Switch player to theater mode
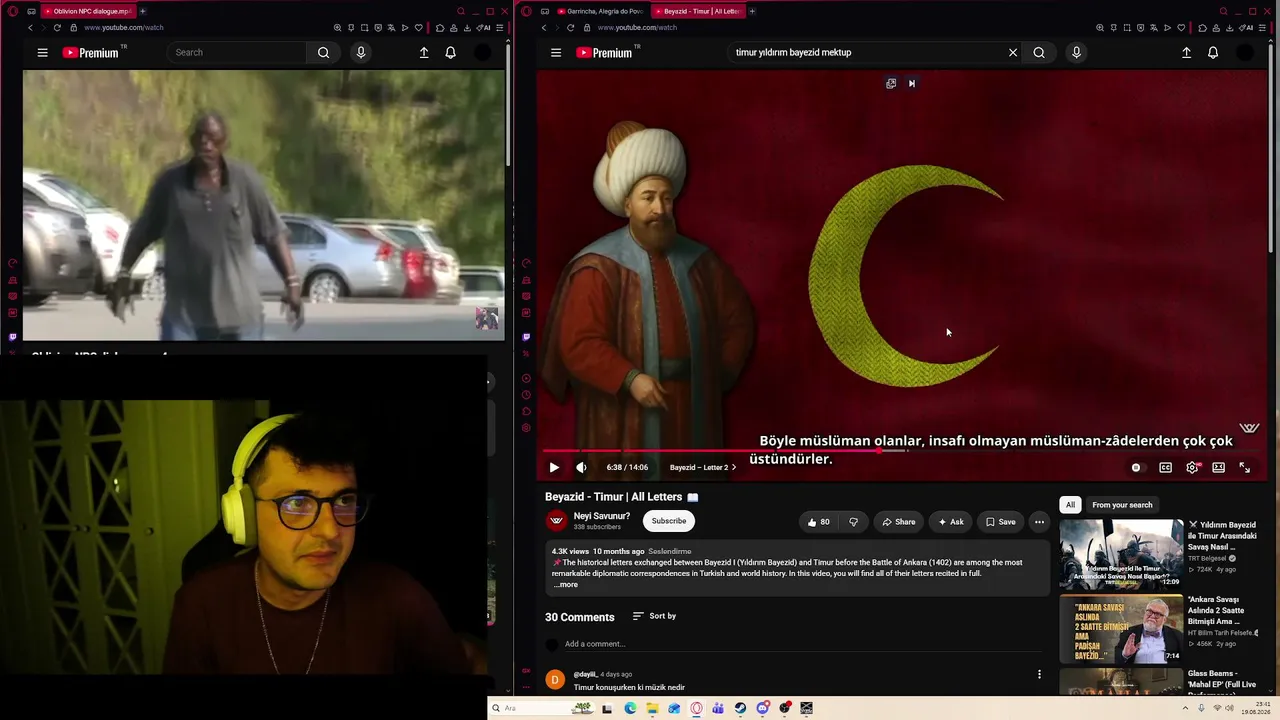The height and width of the screenshot is (720, 1280). tap(1219, 467)
